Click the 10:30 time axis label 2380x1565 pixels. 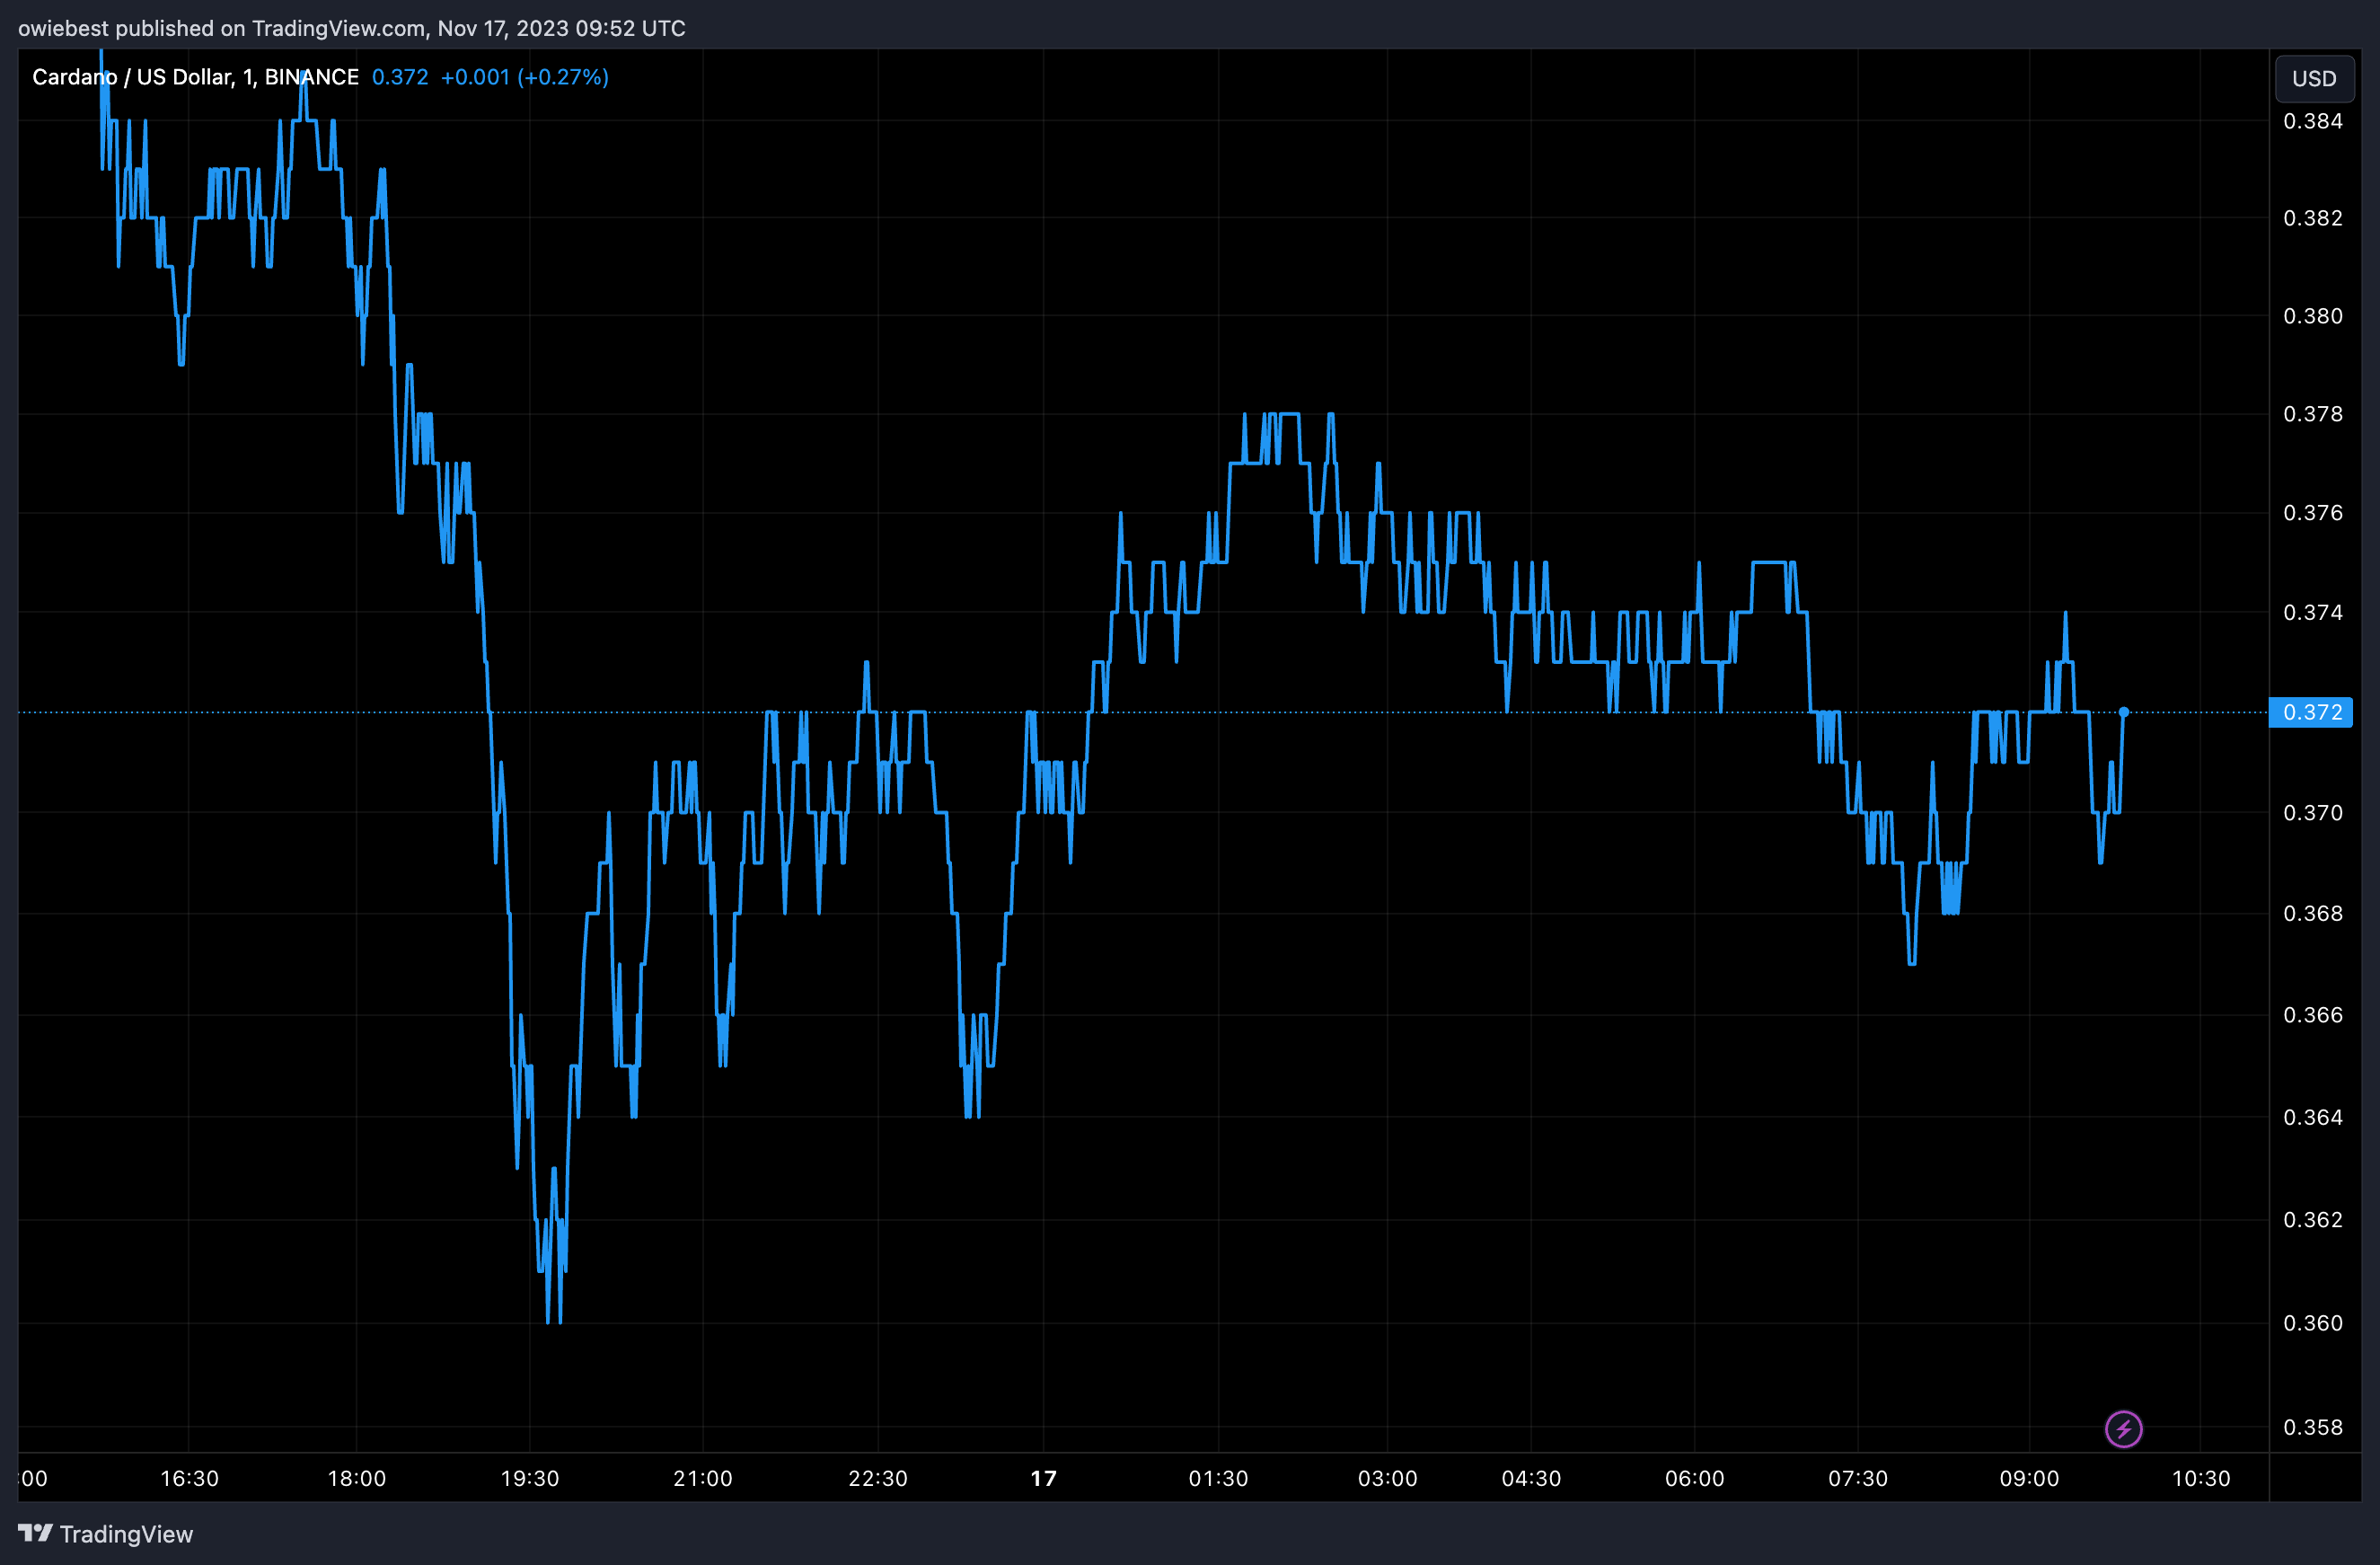tap(2201, 1478)
